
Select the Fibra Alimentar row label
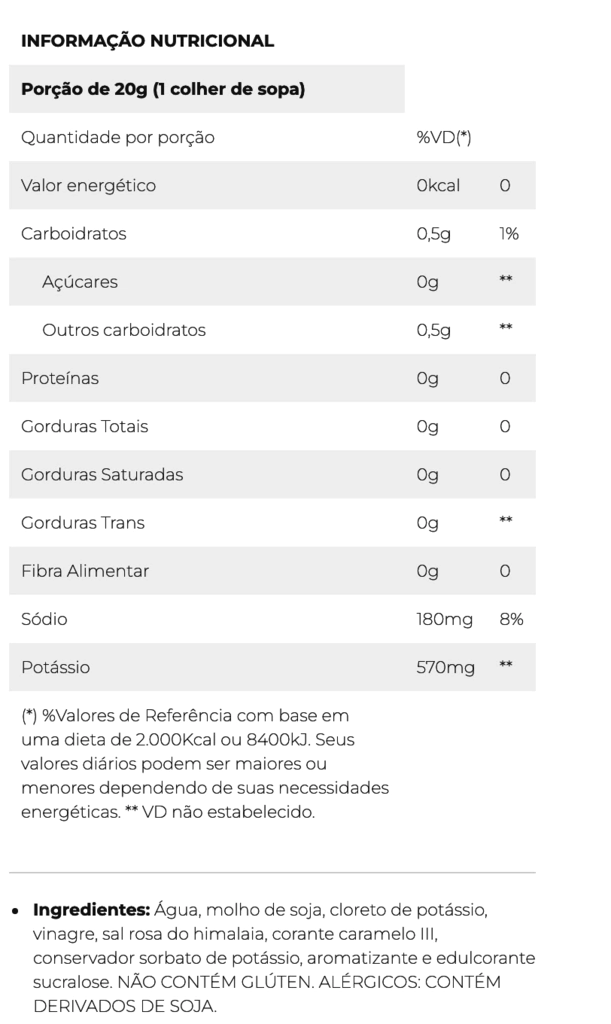85,571
